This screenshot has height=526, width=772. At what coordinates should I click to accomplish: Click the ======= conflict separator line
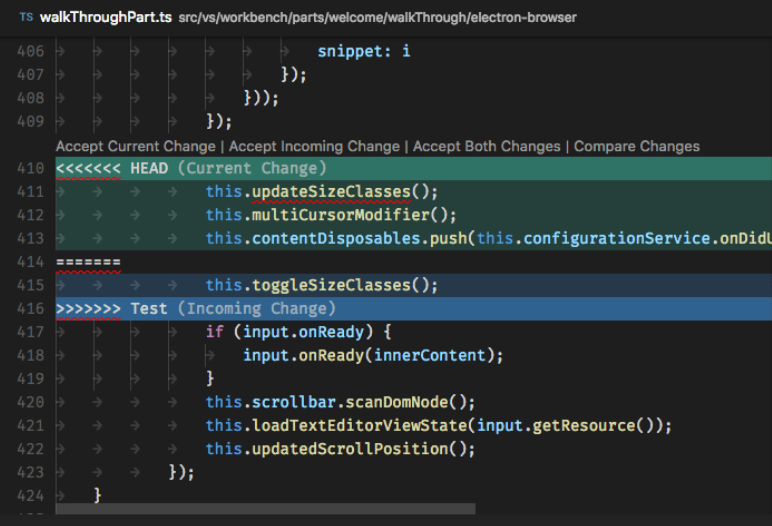click(88, 262)
